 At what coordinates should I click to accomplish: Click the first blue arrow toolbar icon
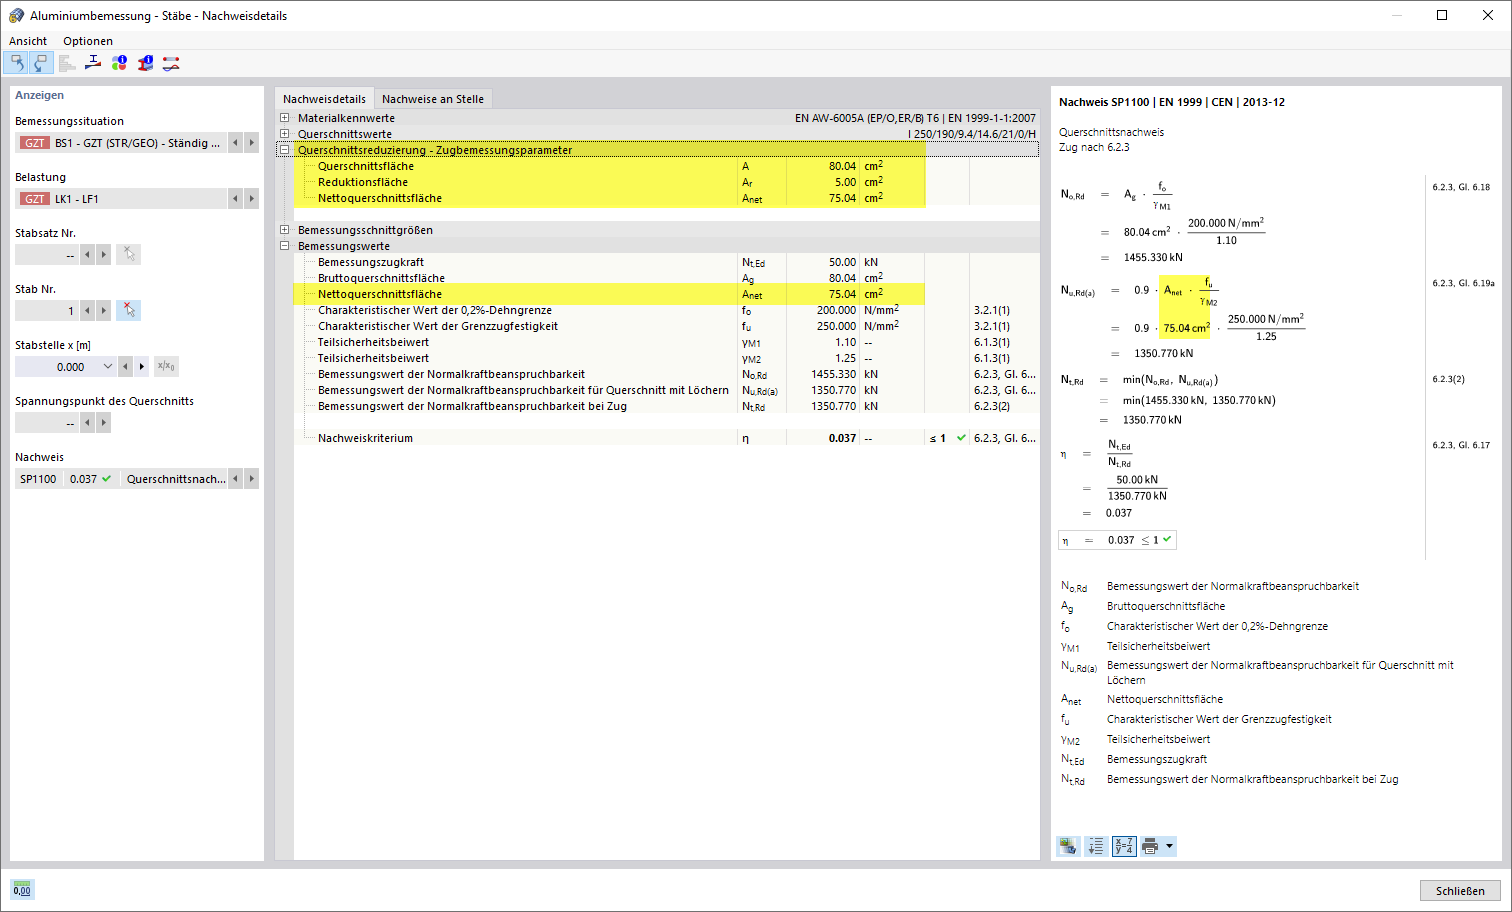pos(16,63)
